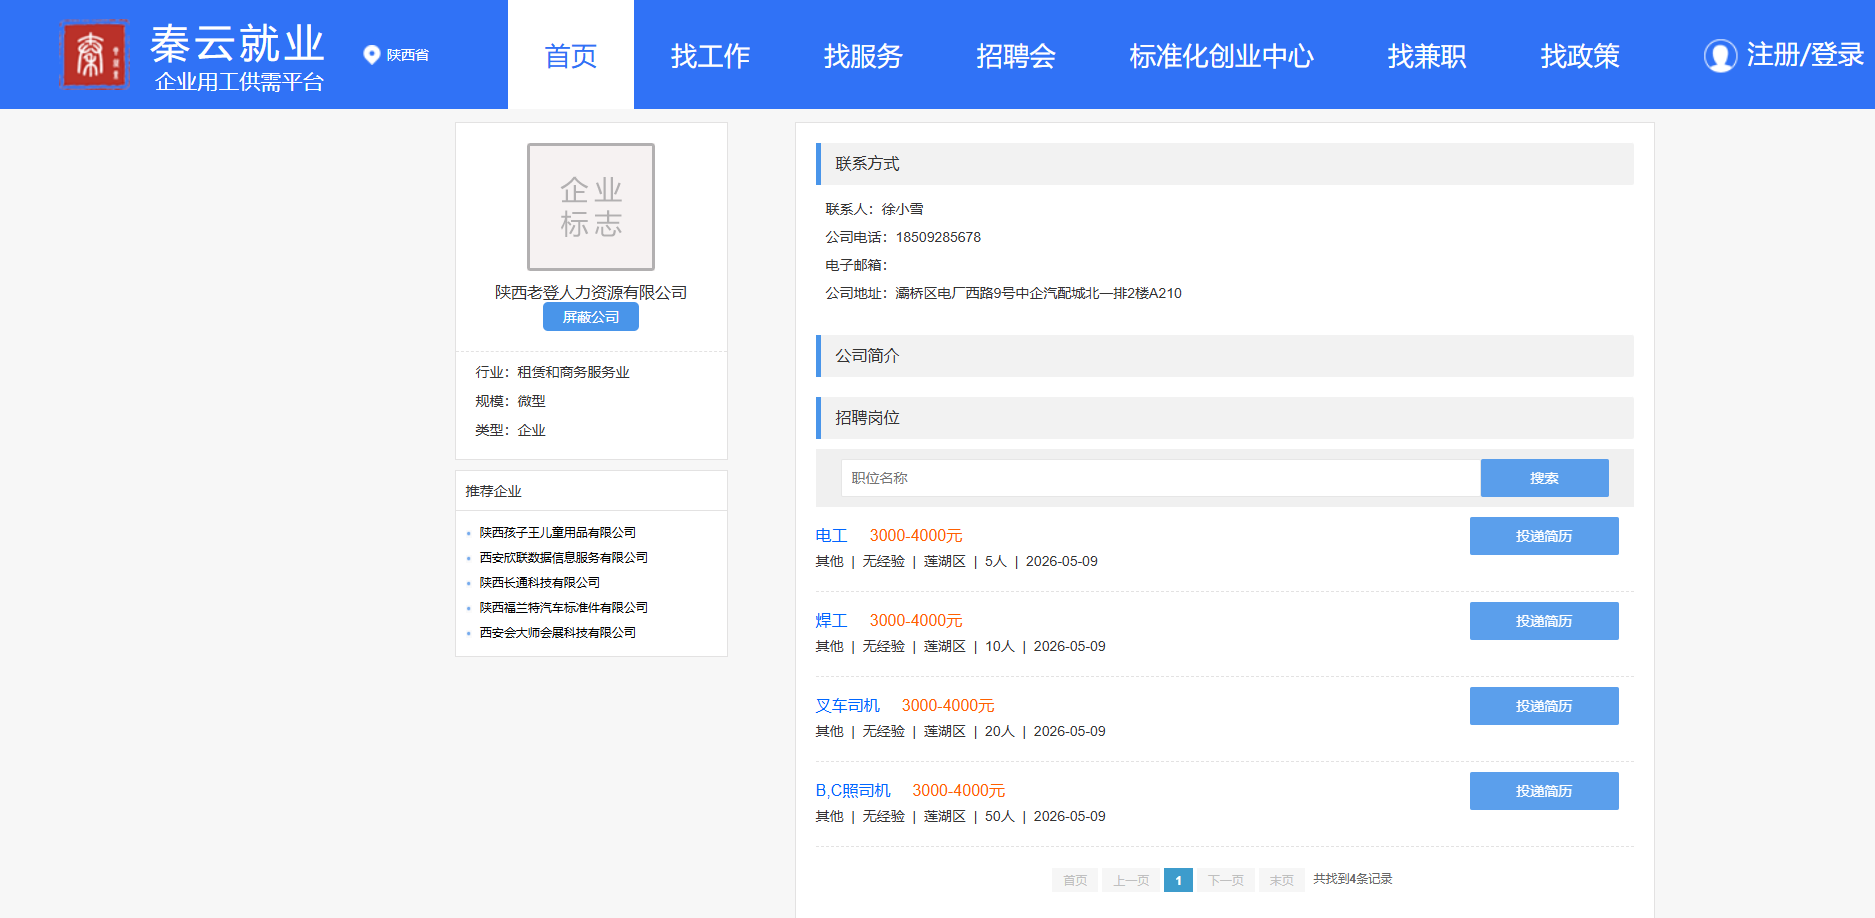This screenshot has width=1875, height=918.
Task: Click the 秦云就业 red seal logo
Action: (94, 54)
